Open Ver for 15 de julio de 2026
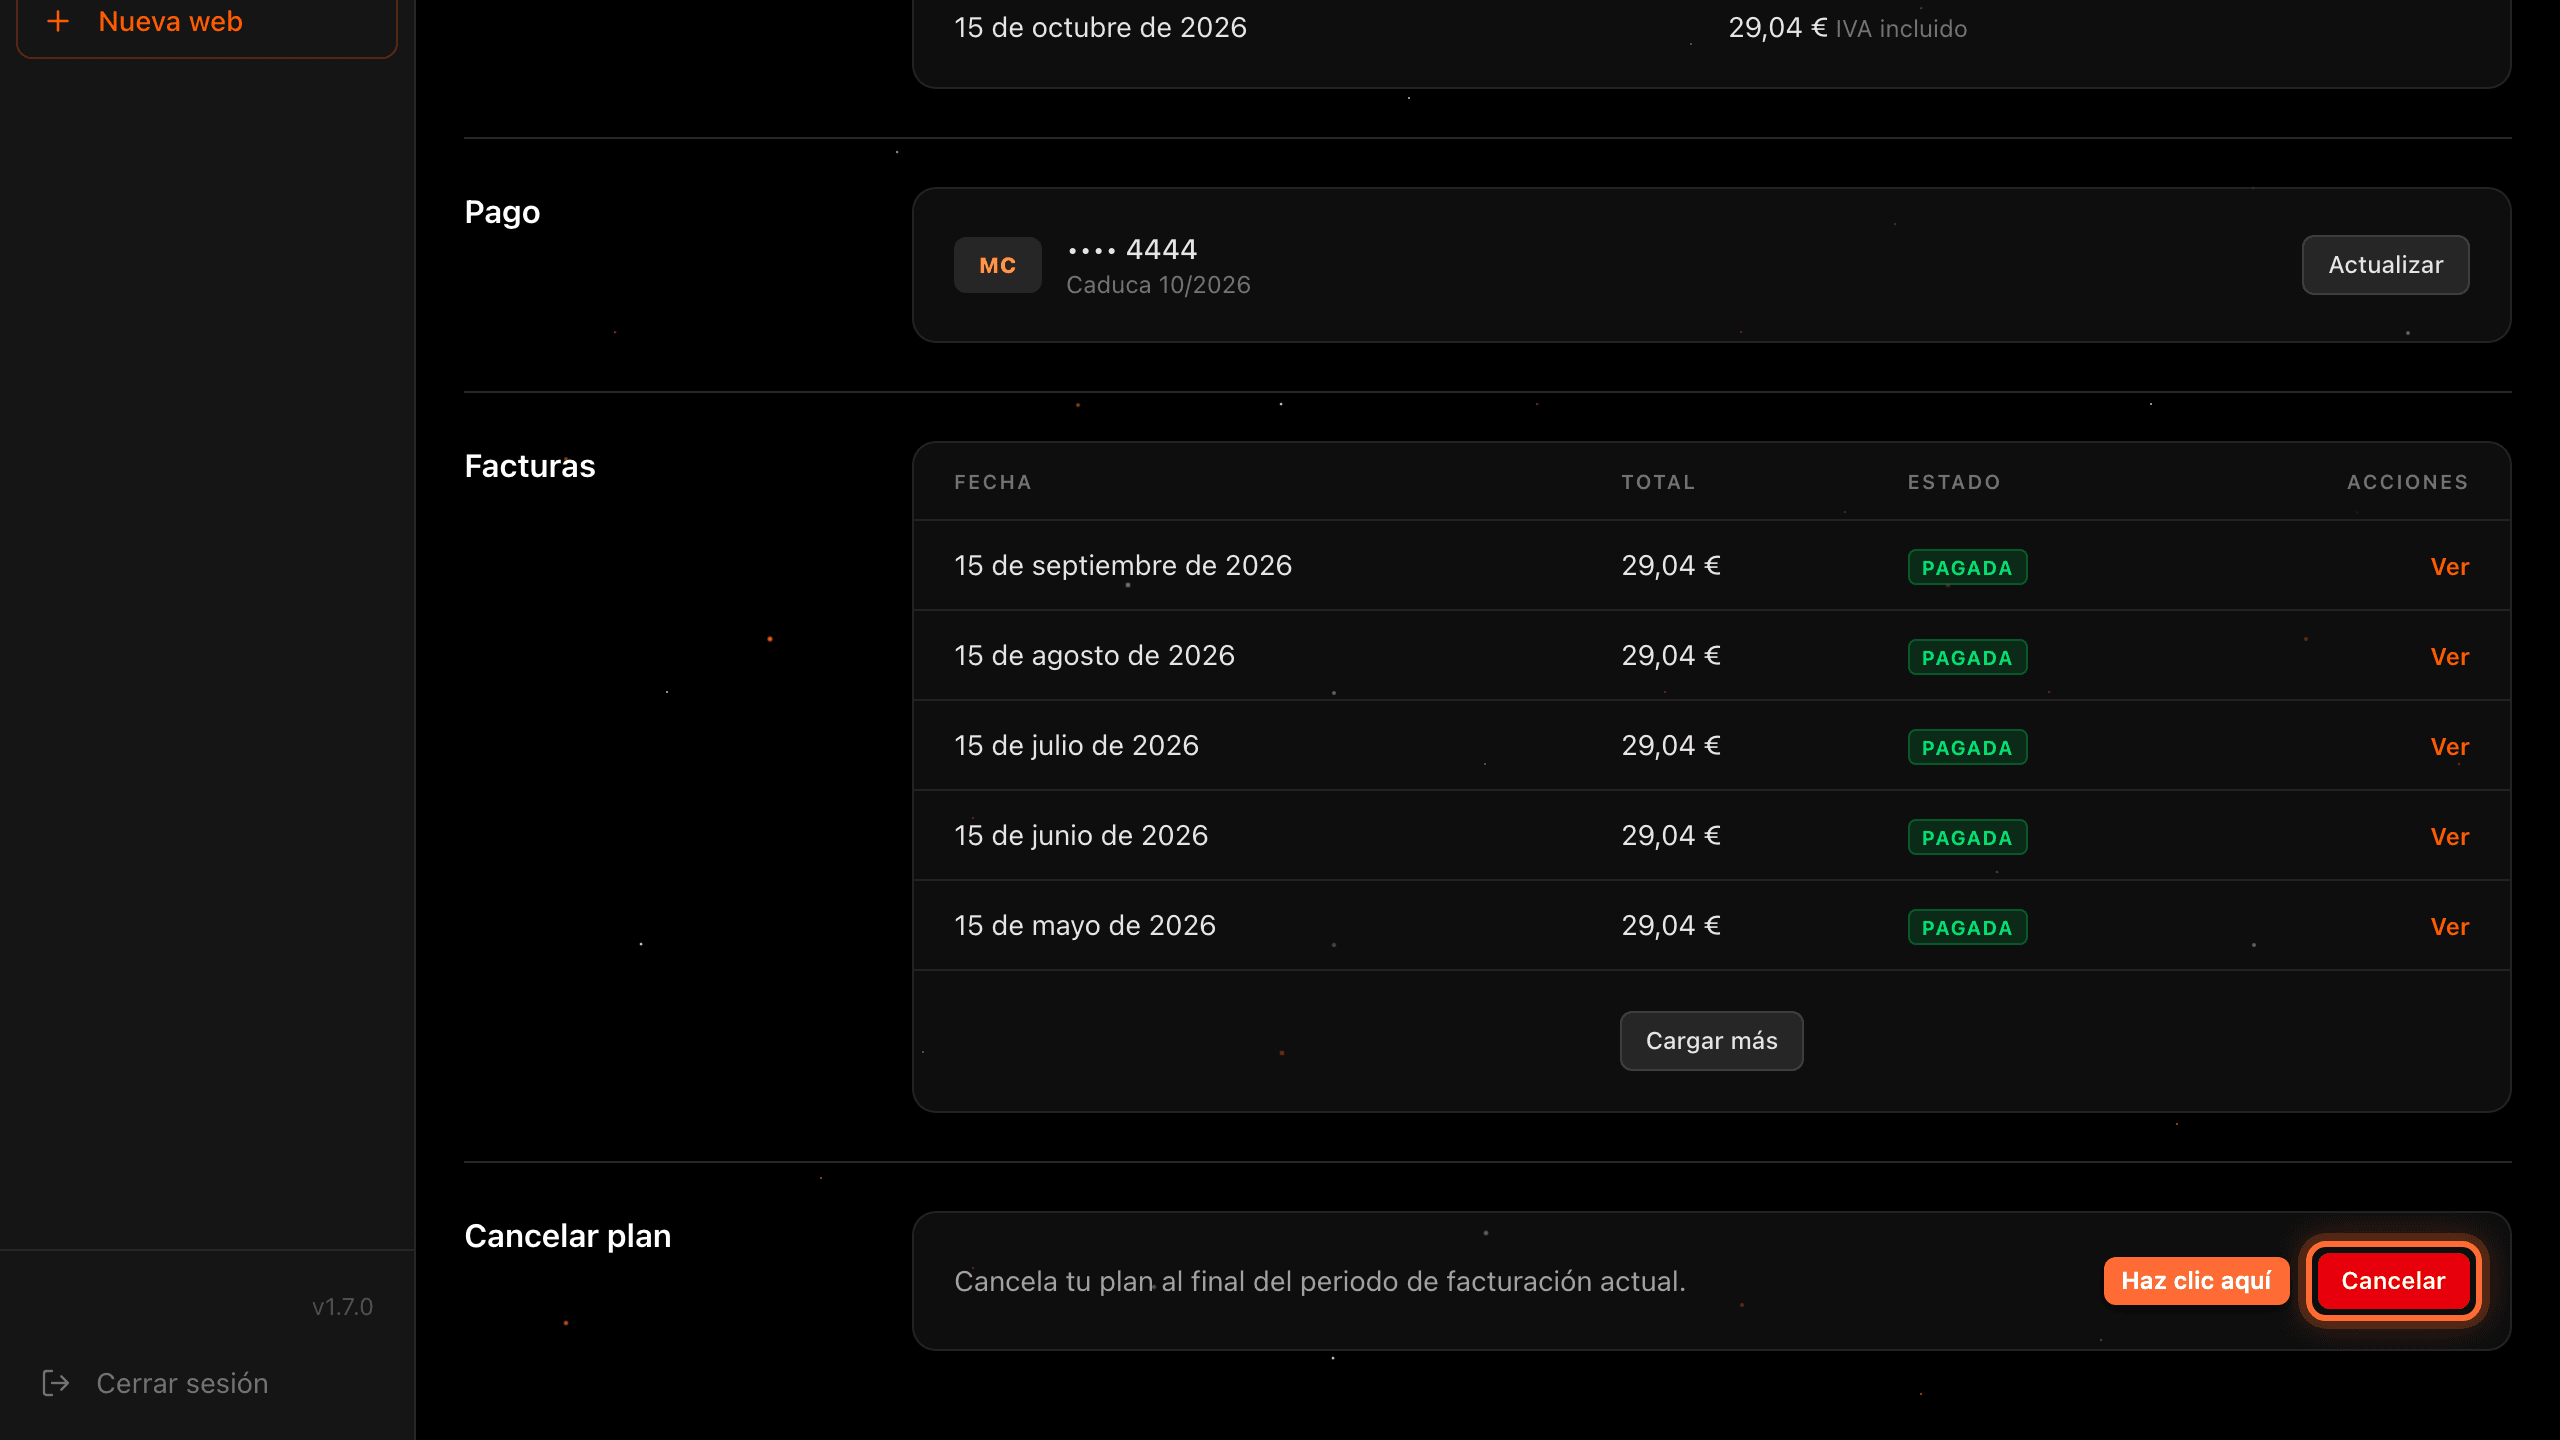Screen dimensions: 2560x1440 coord(2449,746)
